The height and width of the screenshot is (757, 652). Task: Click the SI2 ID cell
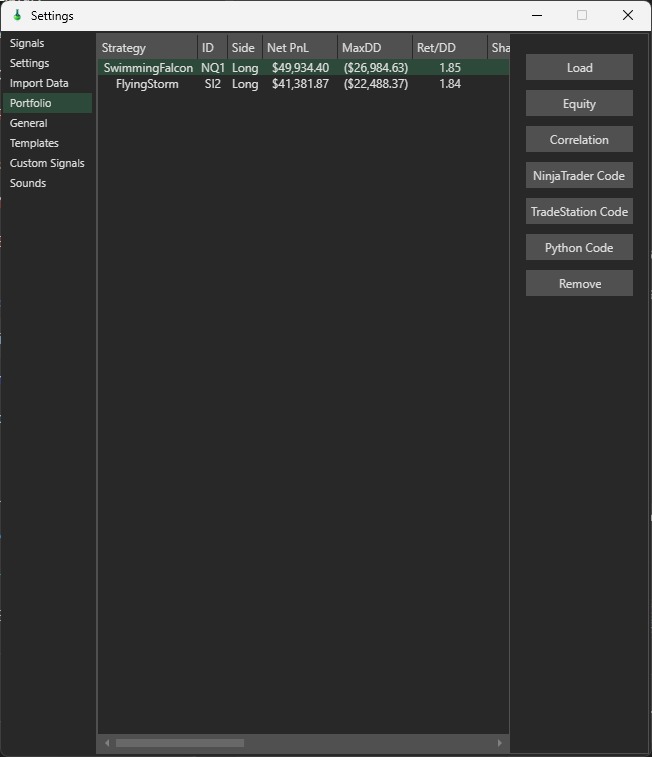(213, 84)
